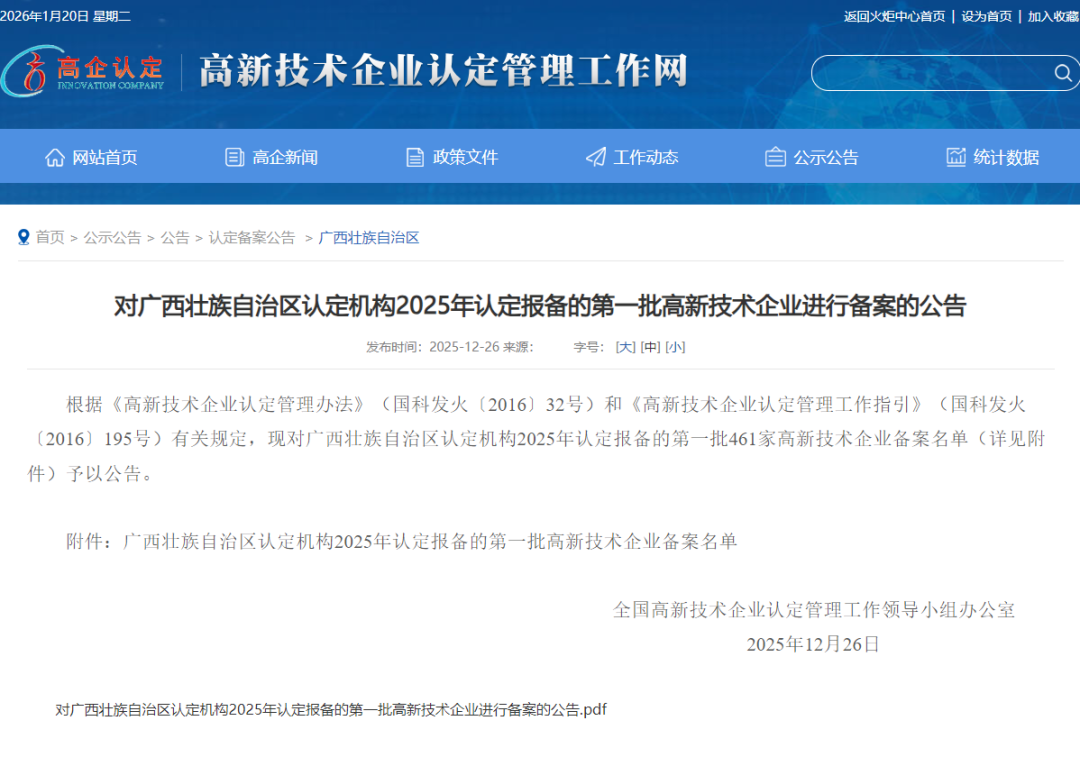Go to 认定备案公告 in breadcrumb

[252, 237]
